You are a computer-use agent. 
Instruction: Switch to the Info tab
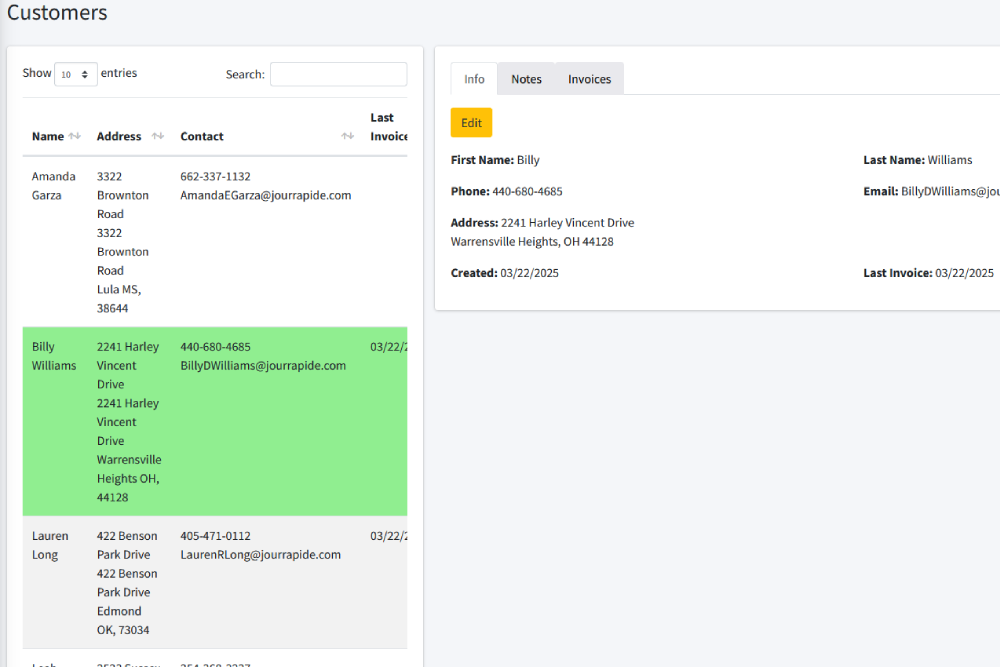tap(474, 79)
